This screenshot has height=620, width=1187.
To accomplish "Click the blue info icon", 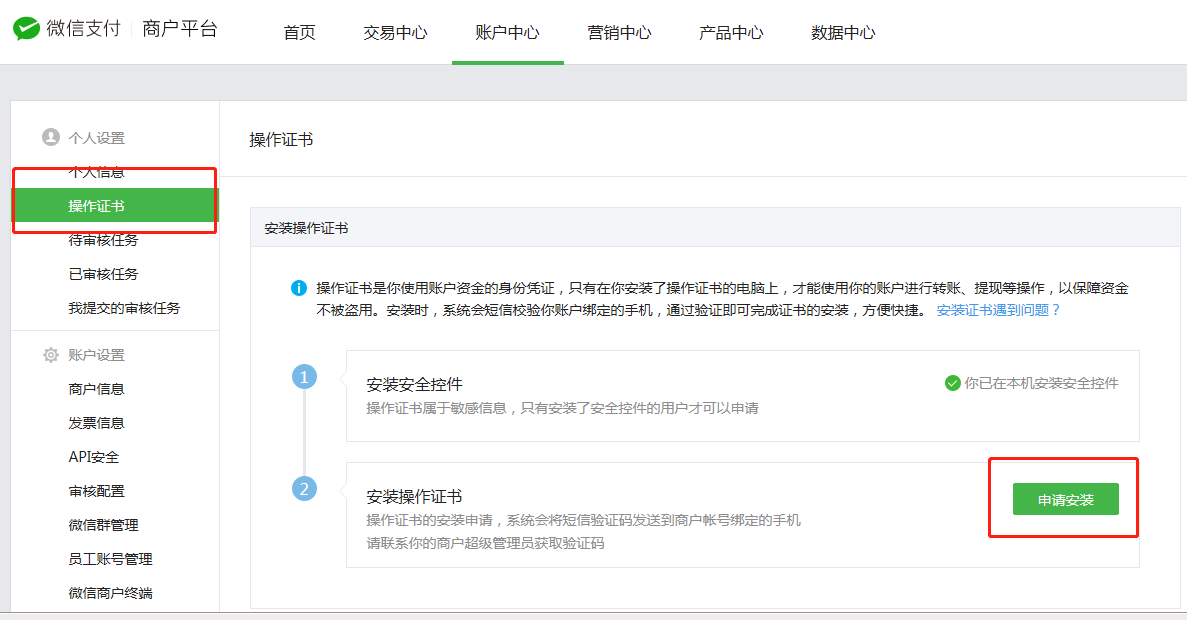I will pyautogui.click(x=298, y=288).
